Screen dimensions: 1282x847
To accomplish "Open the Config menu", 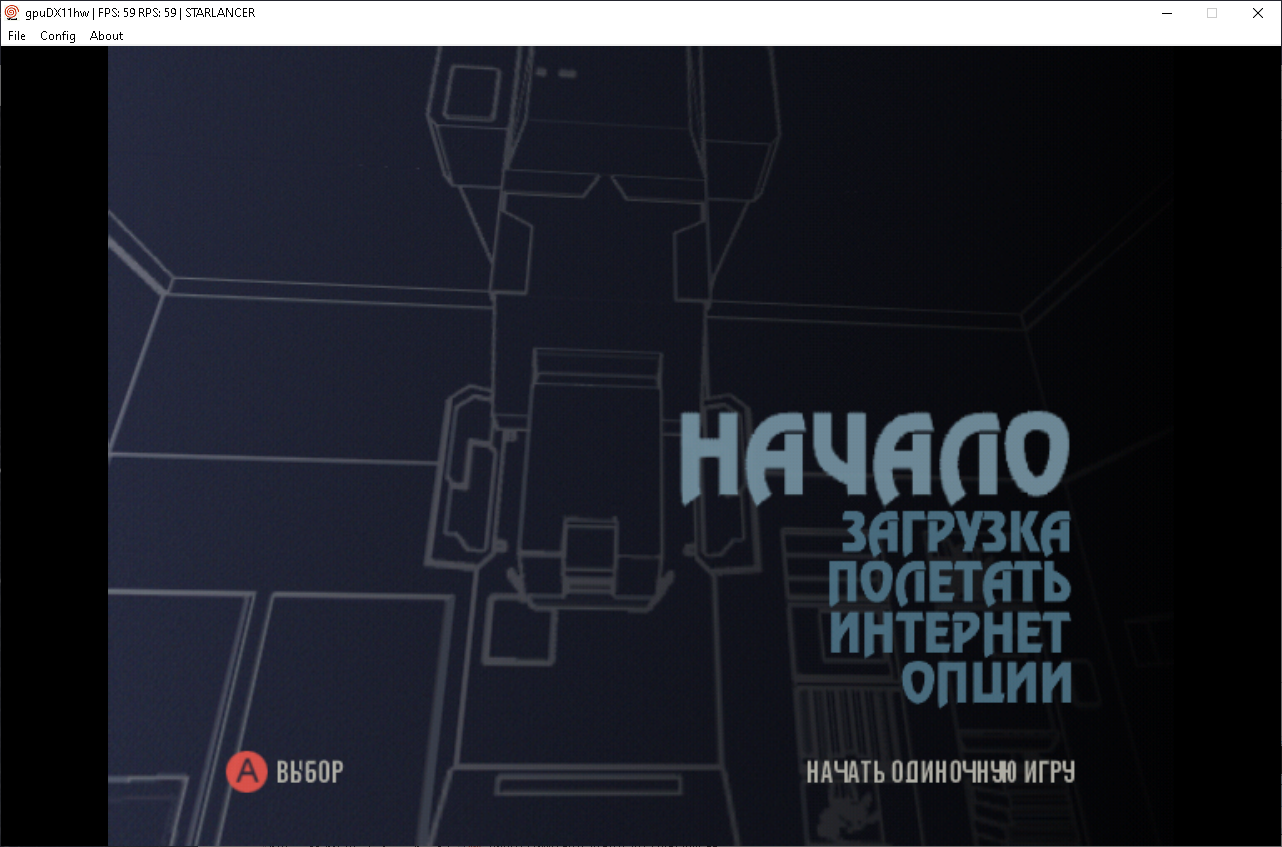I will (58, 36).
